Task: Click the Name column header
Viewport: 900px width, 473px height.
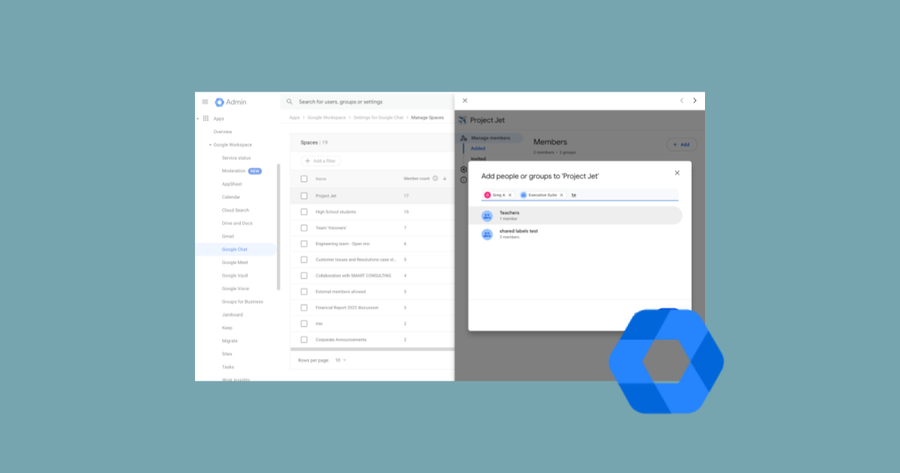Action: (x=321, y=179)
